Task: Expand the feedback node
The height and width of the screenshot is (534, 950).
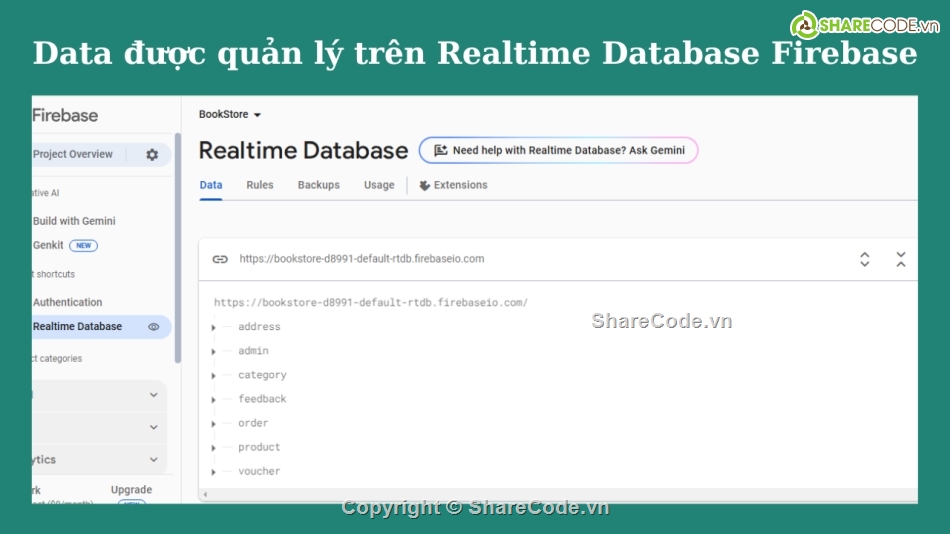Action: point(213,399)
